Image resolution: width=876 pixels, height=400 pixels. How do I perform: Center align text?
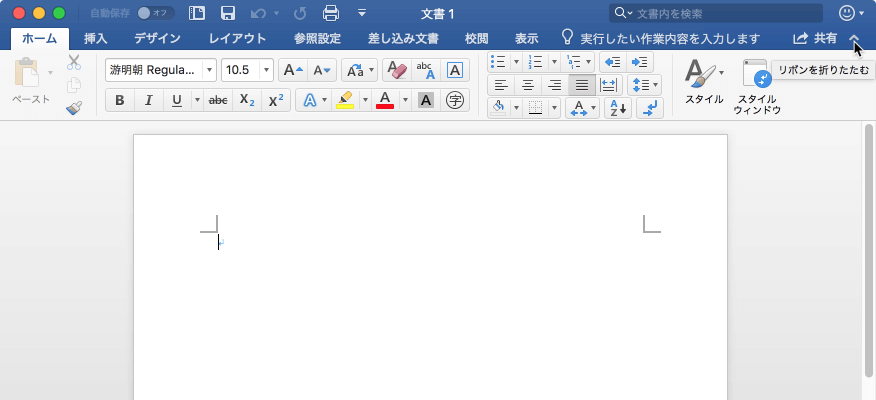point(528,85)
